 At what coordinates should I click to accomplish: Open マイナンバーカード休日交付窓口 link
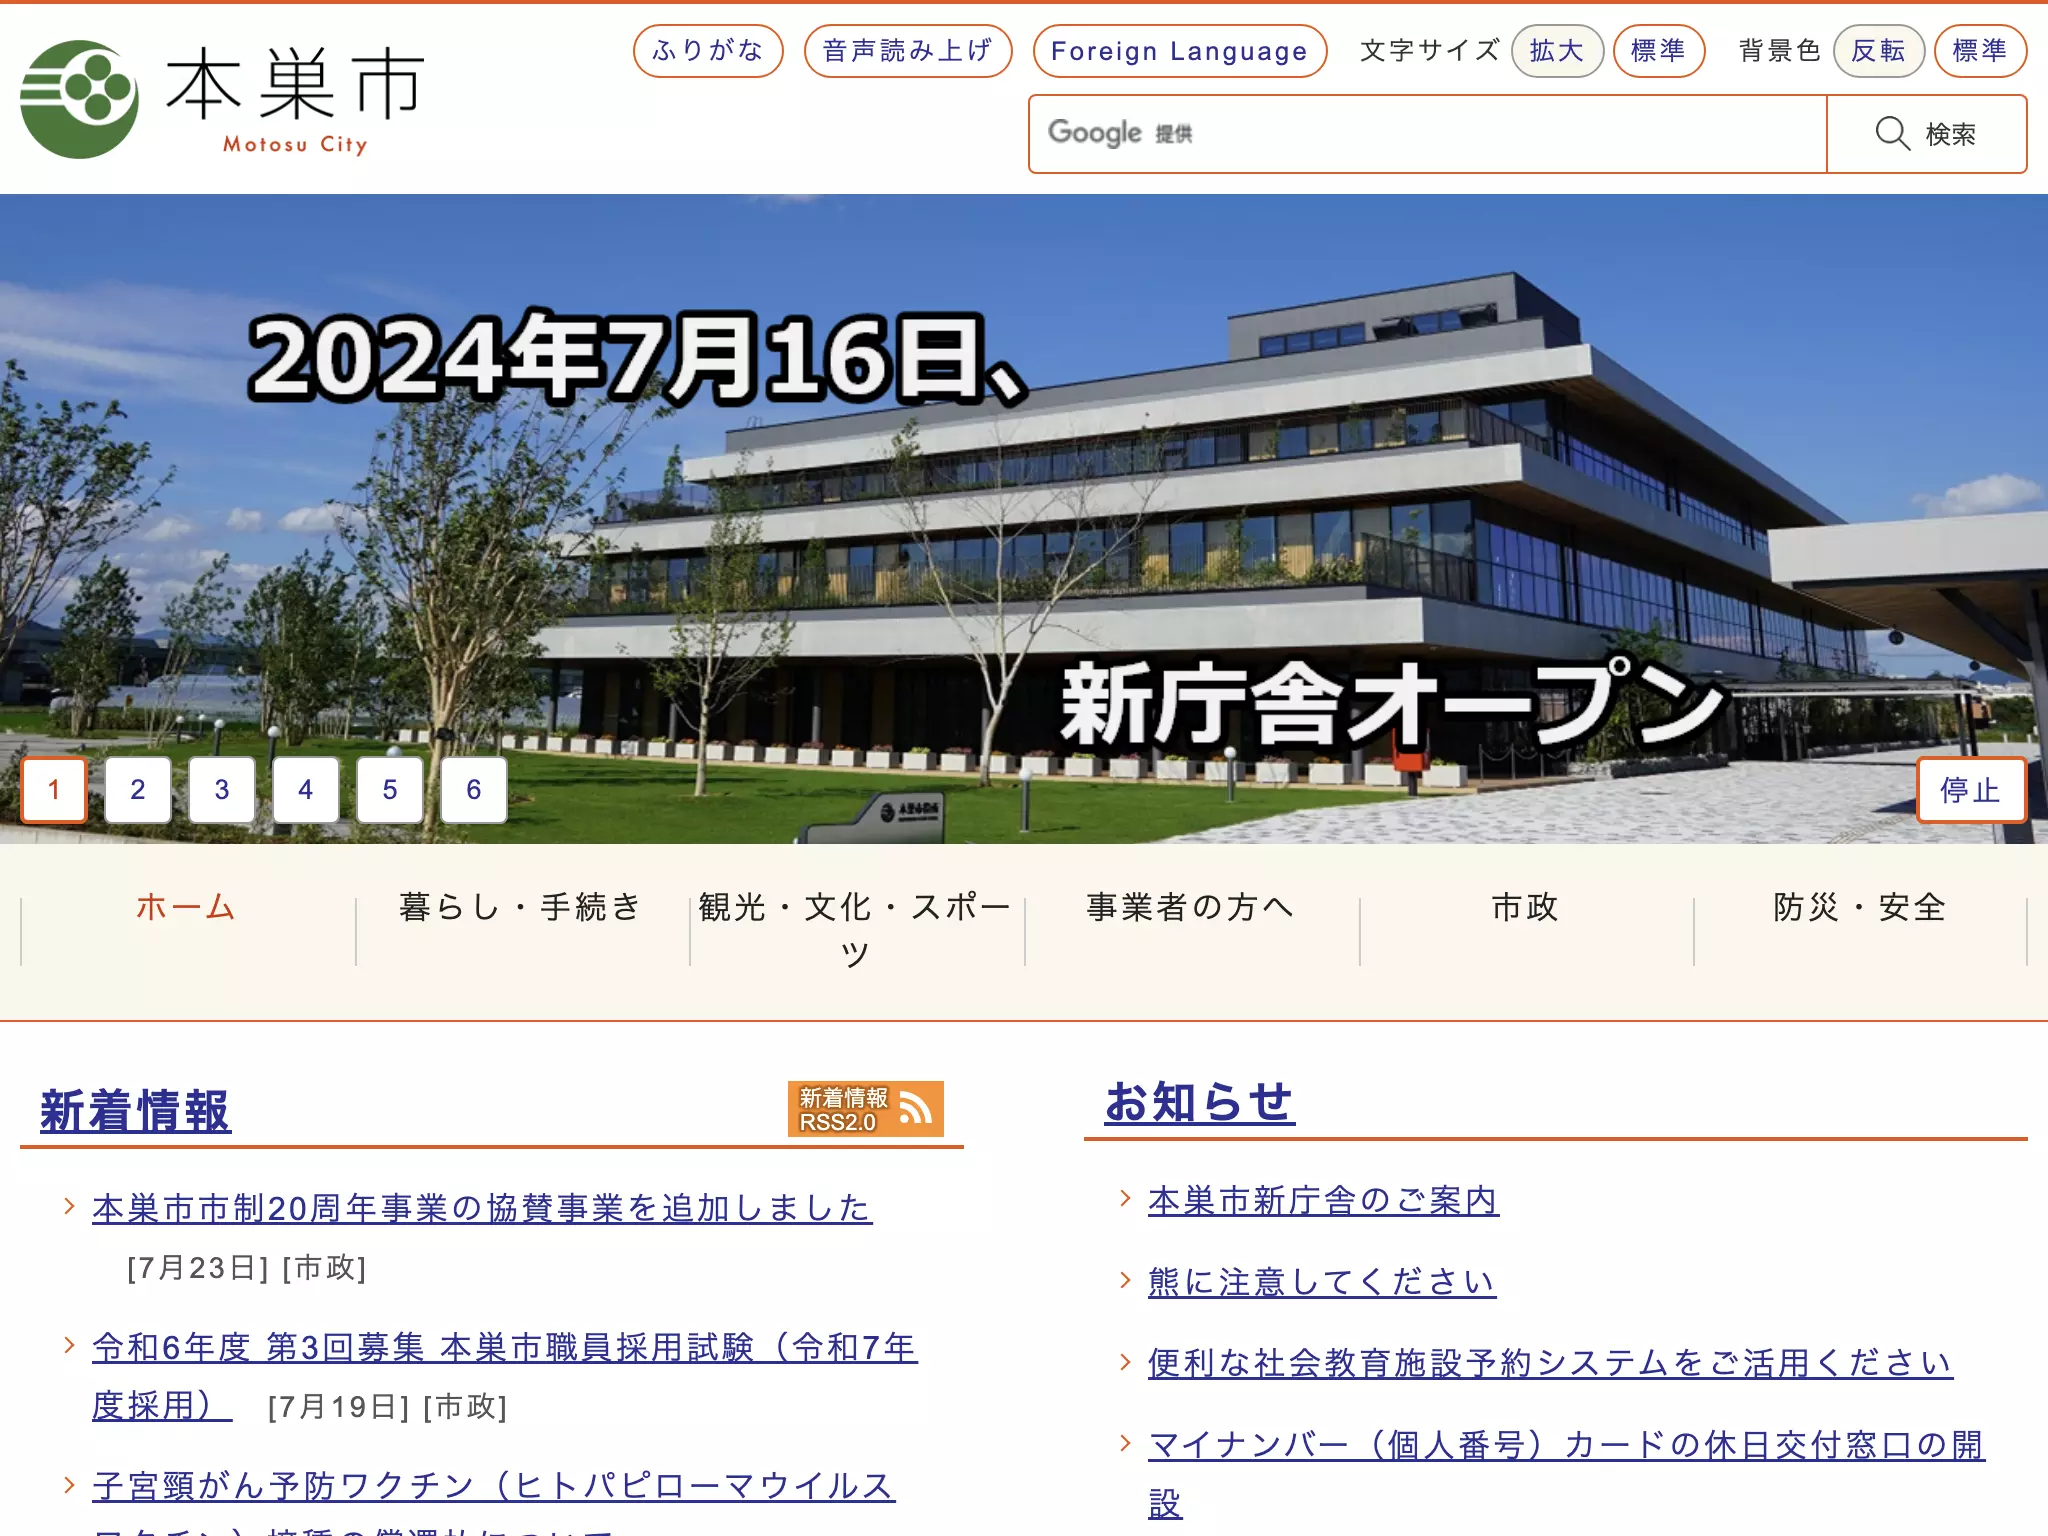pyautogui.click(x=1566, y=1473)
